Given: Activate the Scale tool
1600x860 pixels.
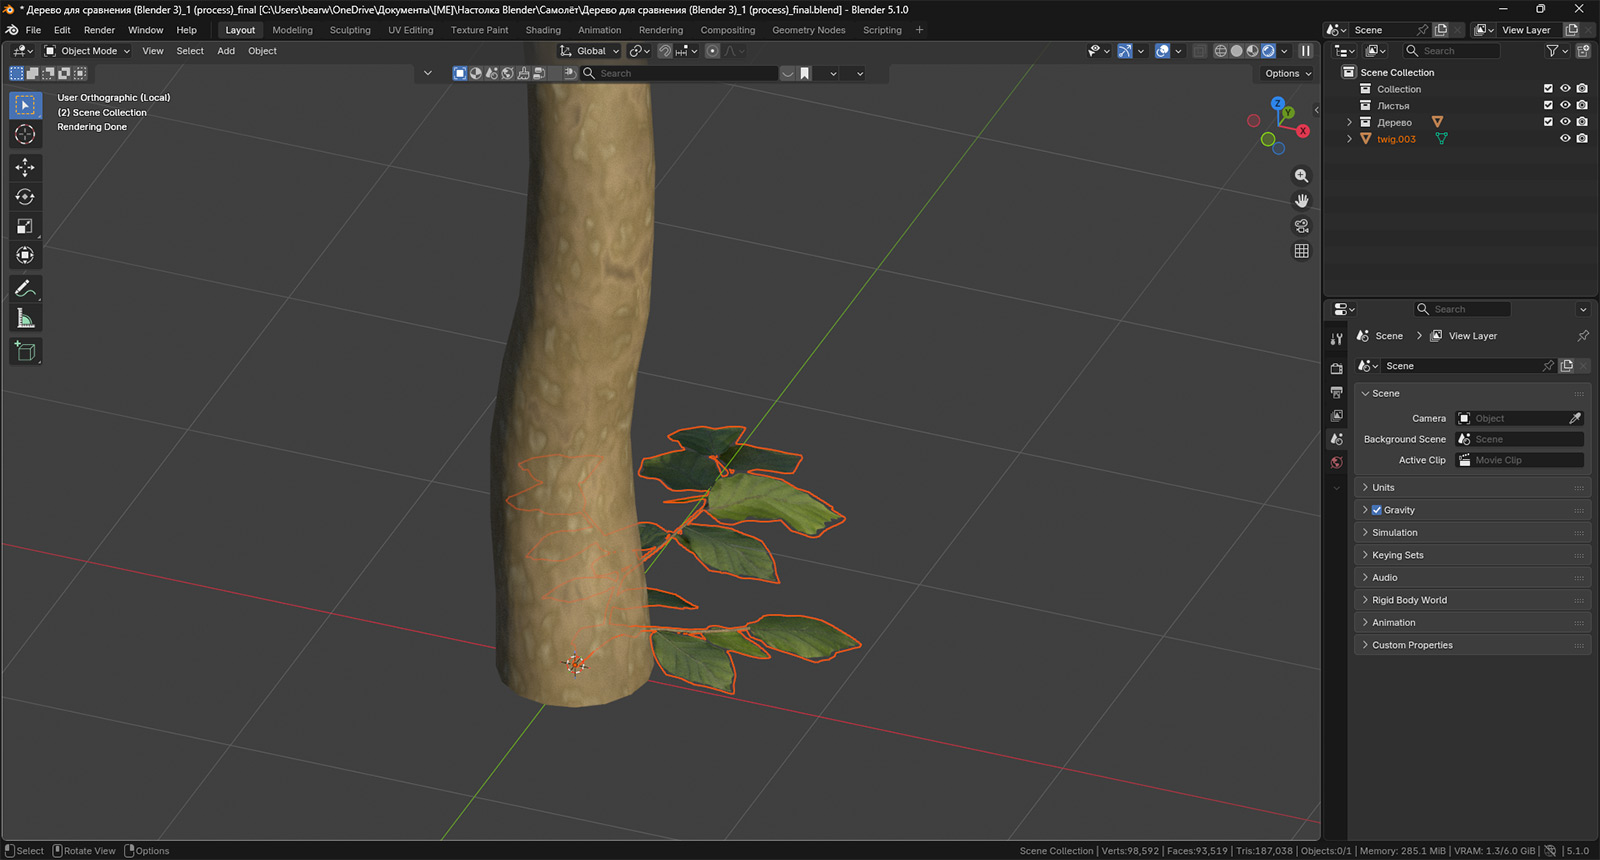Looking at the screenshot, I should pyautogui.click(x=25, y=227).
